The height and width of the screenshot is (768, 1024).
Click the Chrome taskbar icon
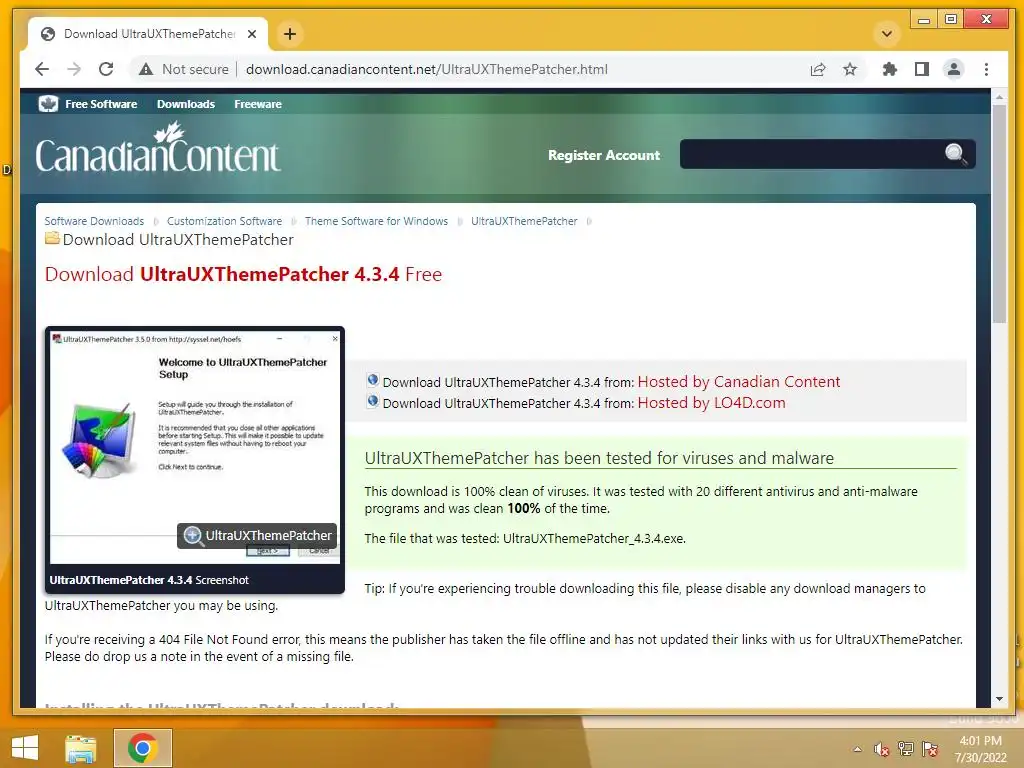[142, 748]
